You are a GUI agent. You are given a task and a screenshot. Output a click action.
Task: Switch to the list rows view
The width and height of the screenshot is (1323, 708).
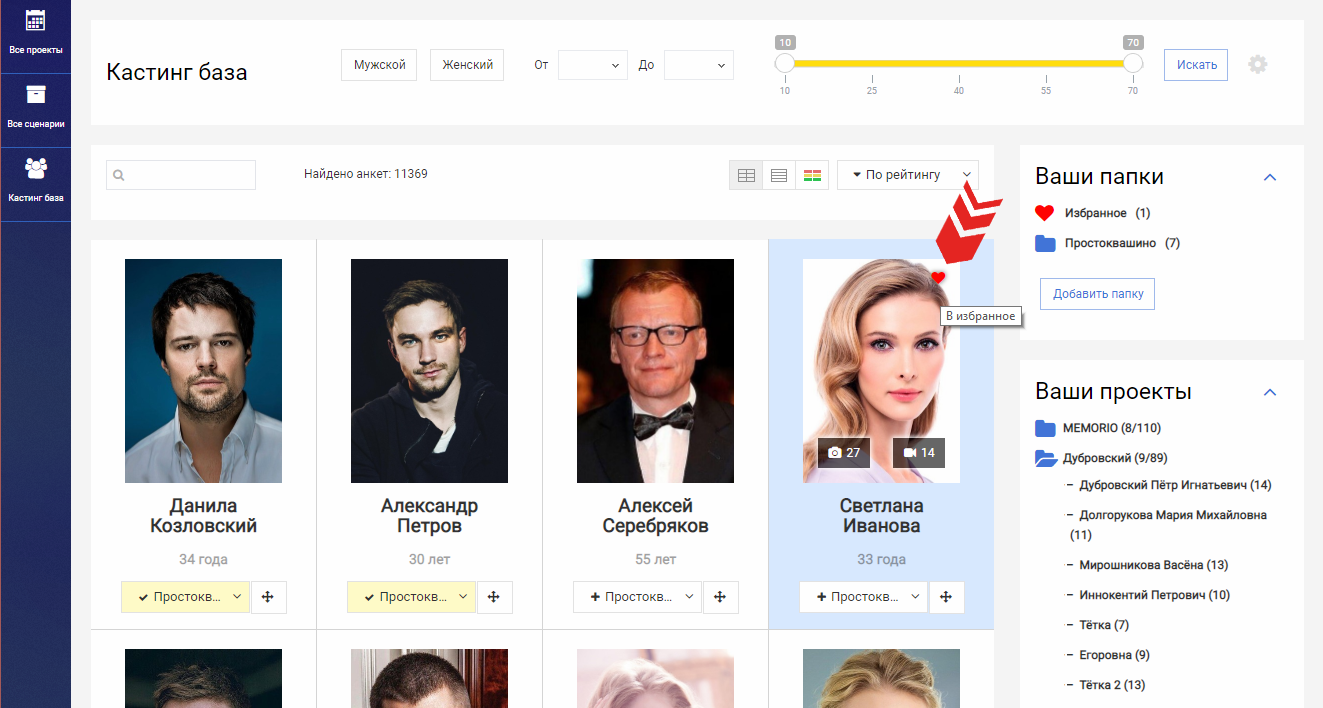pos(779,175)
